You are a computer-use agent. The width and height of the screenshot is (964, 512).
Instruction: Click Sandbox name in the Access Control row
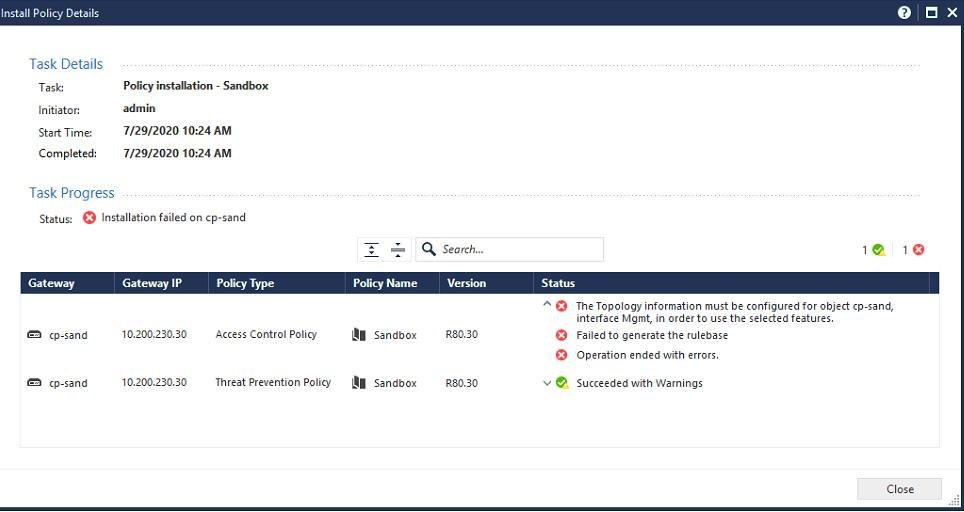[x=395, y=336]
